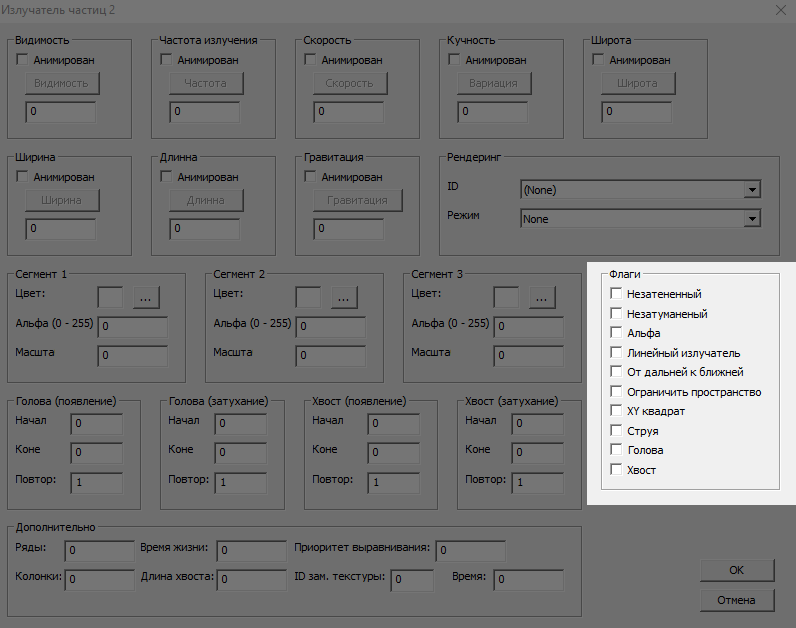The height and width of the screenshot is (628, 796).
Task: Focus the Частота излучения value field
Action: coord(205,112)
